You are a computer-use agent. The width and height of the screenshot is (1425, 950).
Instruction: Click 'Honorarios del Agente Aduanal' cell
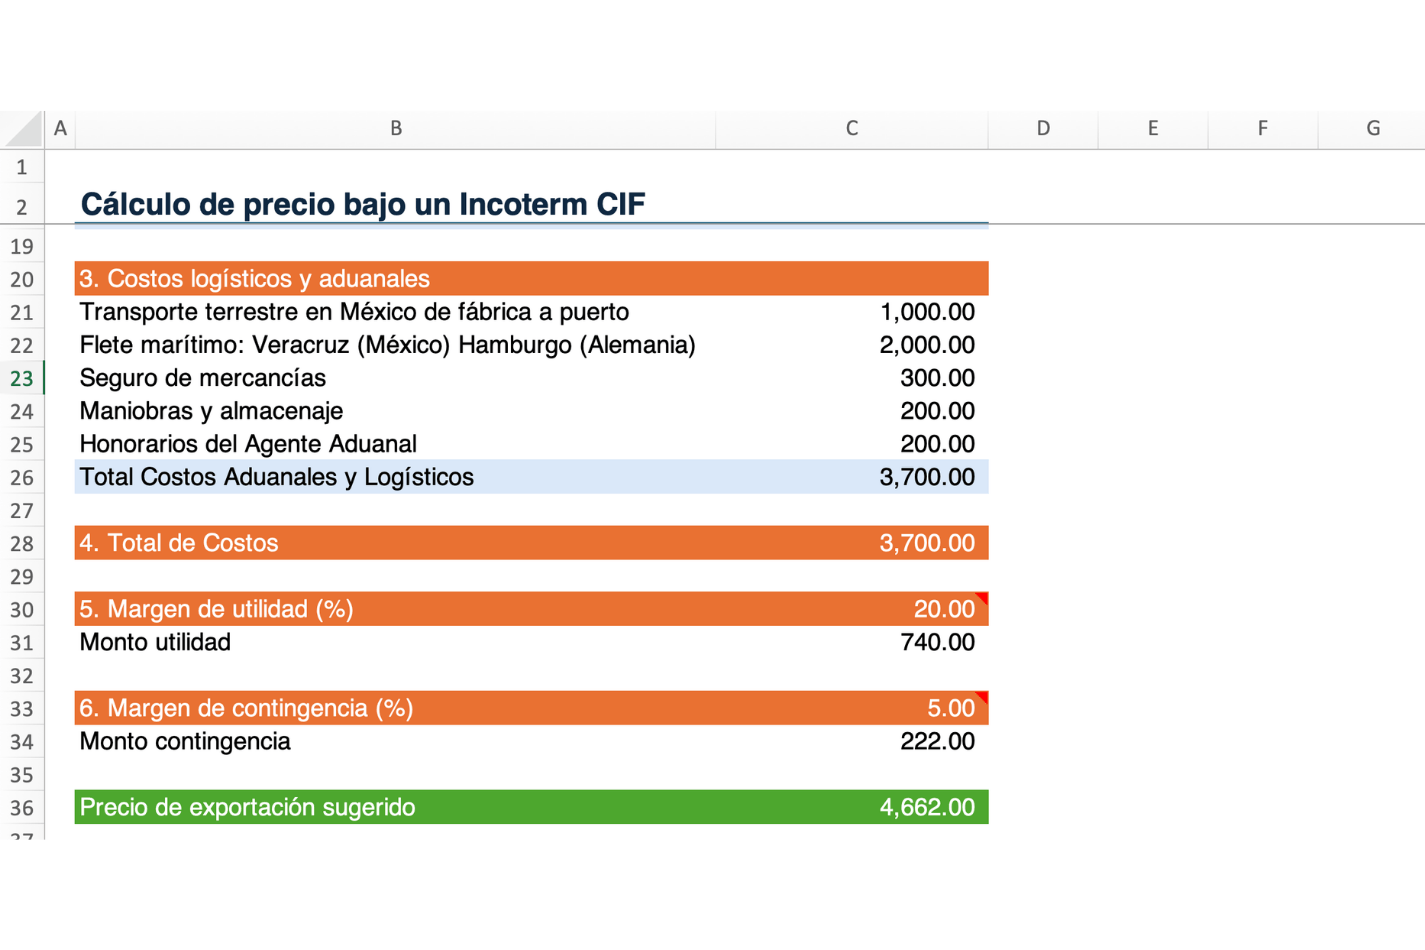coord(395,444)
